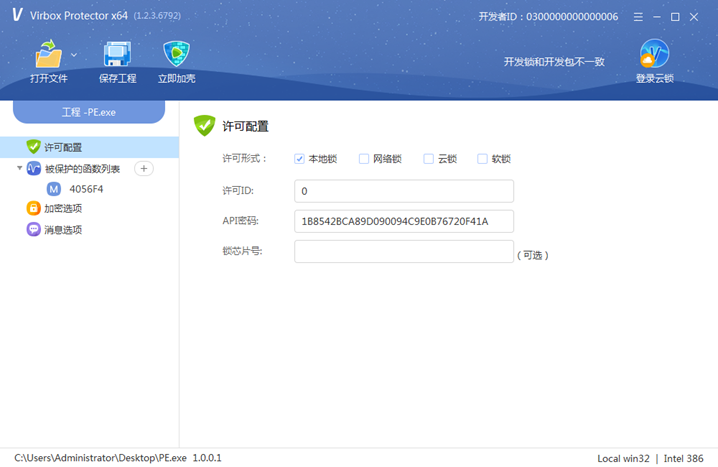
Task: Click the purple chat icon for 消息选项
Action: coord(33,229)
